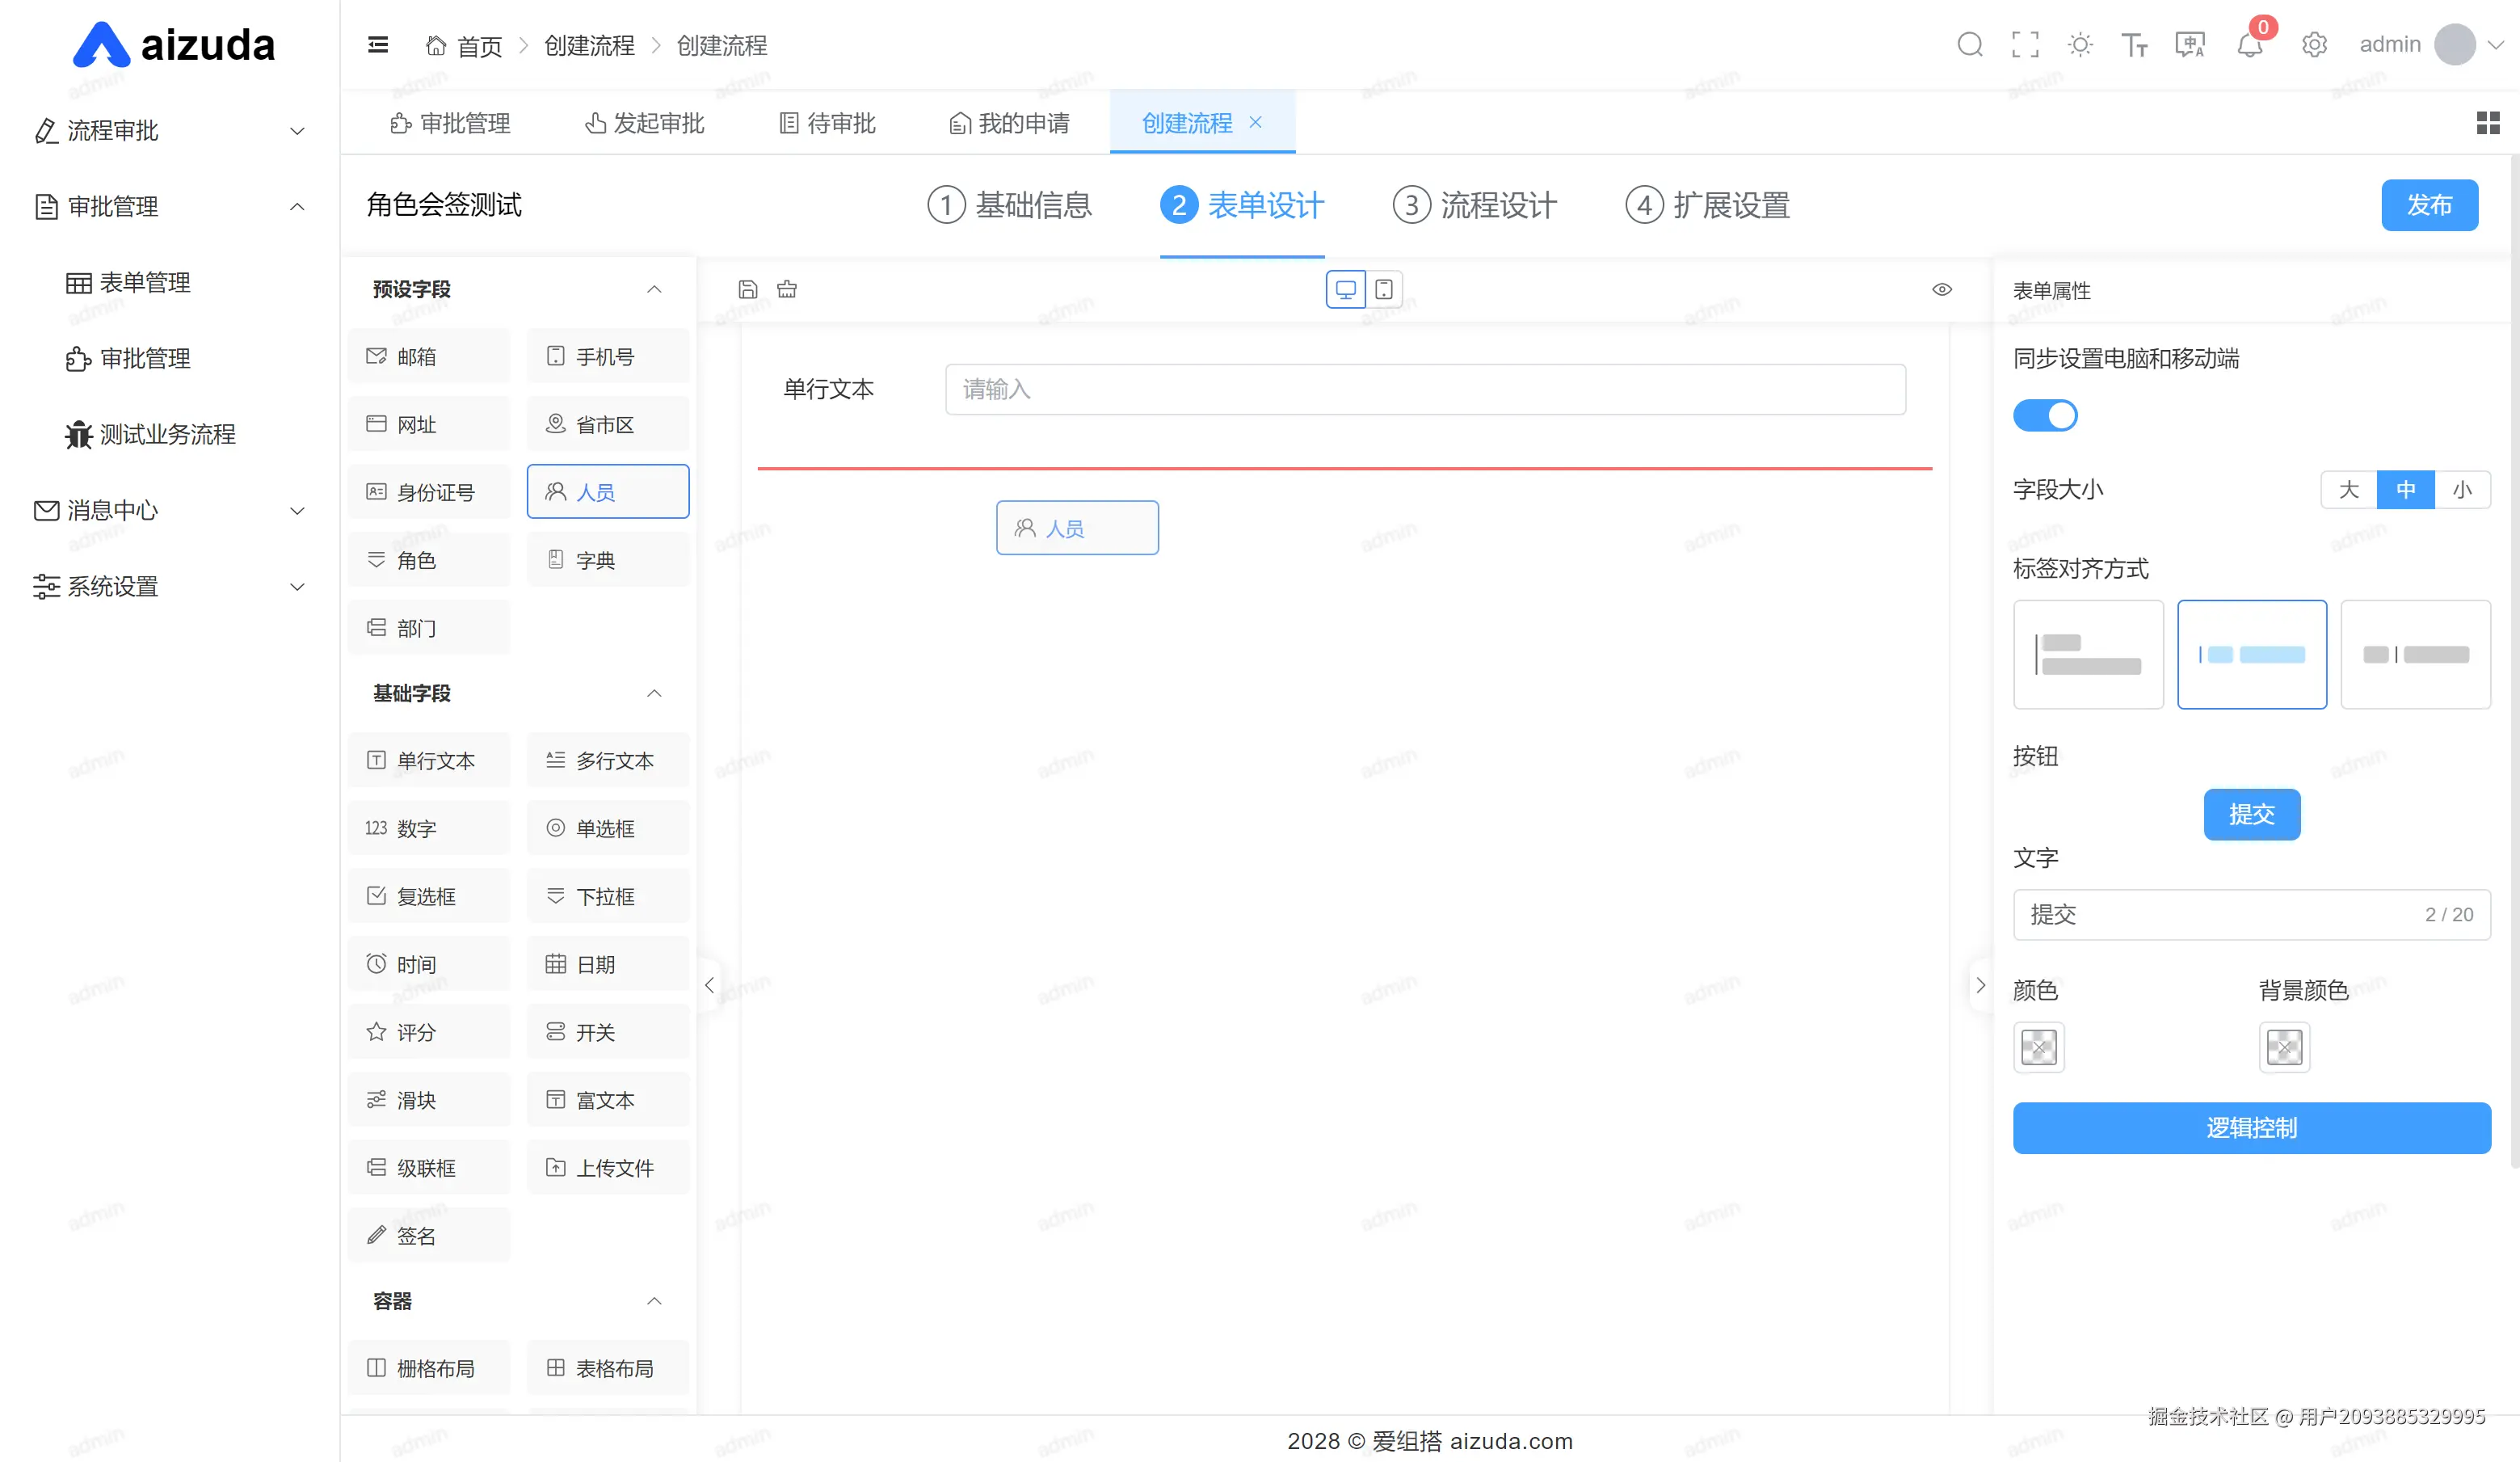Click the clear canvas broom icon
Screen dimensions: 2520x1462
click(787, 289)
